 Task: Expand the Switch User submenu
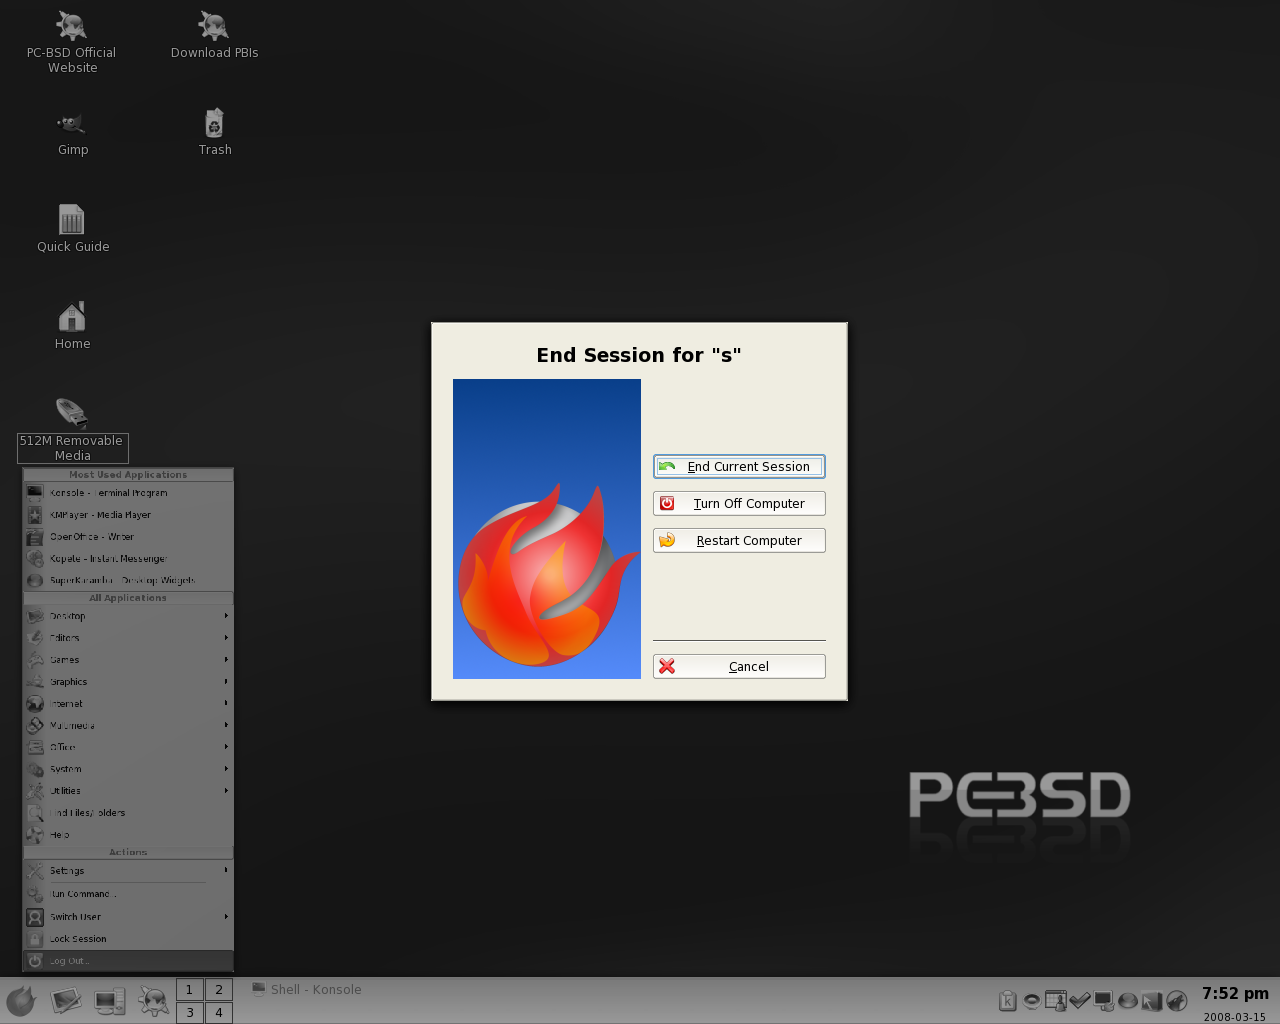click(x=128, y=917)
